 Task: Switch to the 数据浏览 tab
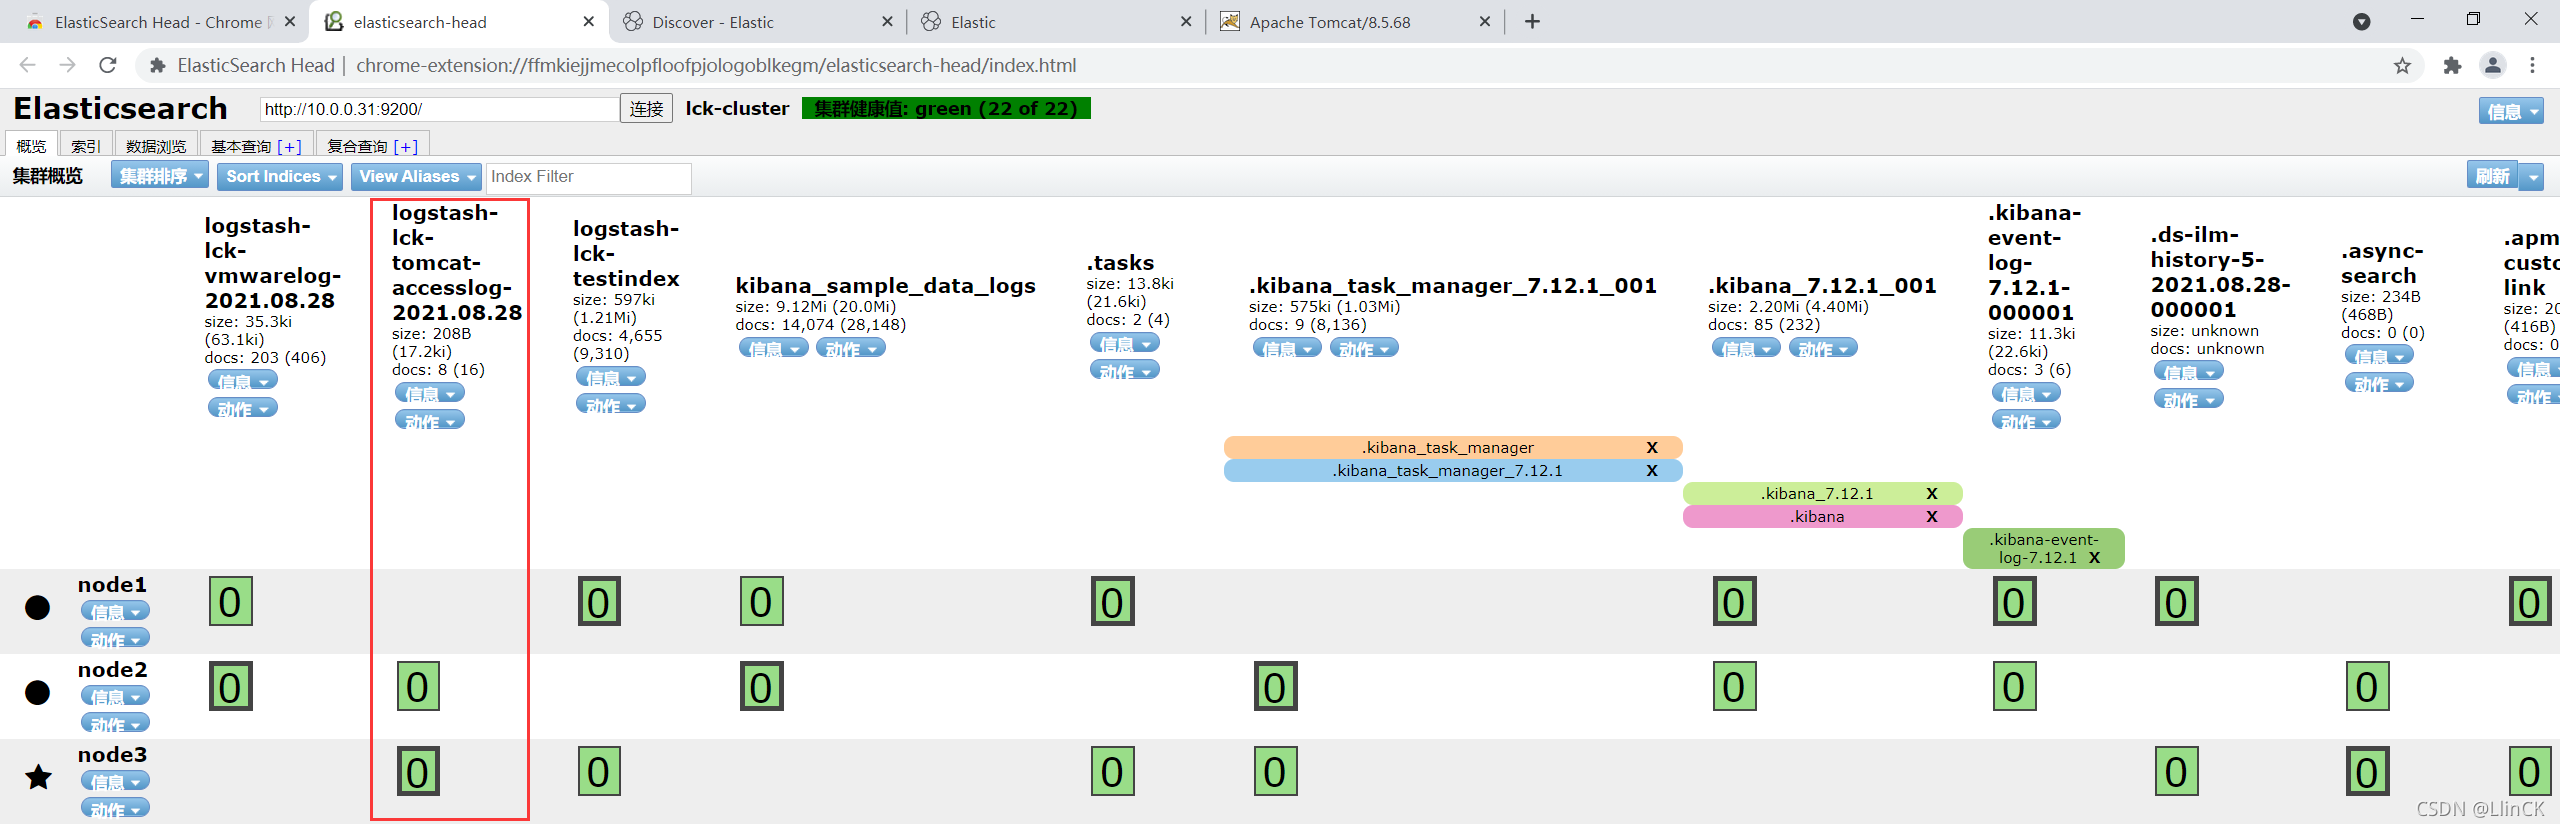tap(156, 146)
